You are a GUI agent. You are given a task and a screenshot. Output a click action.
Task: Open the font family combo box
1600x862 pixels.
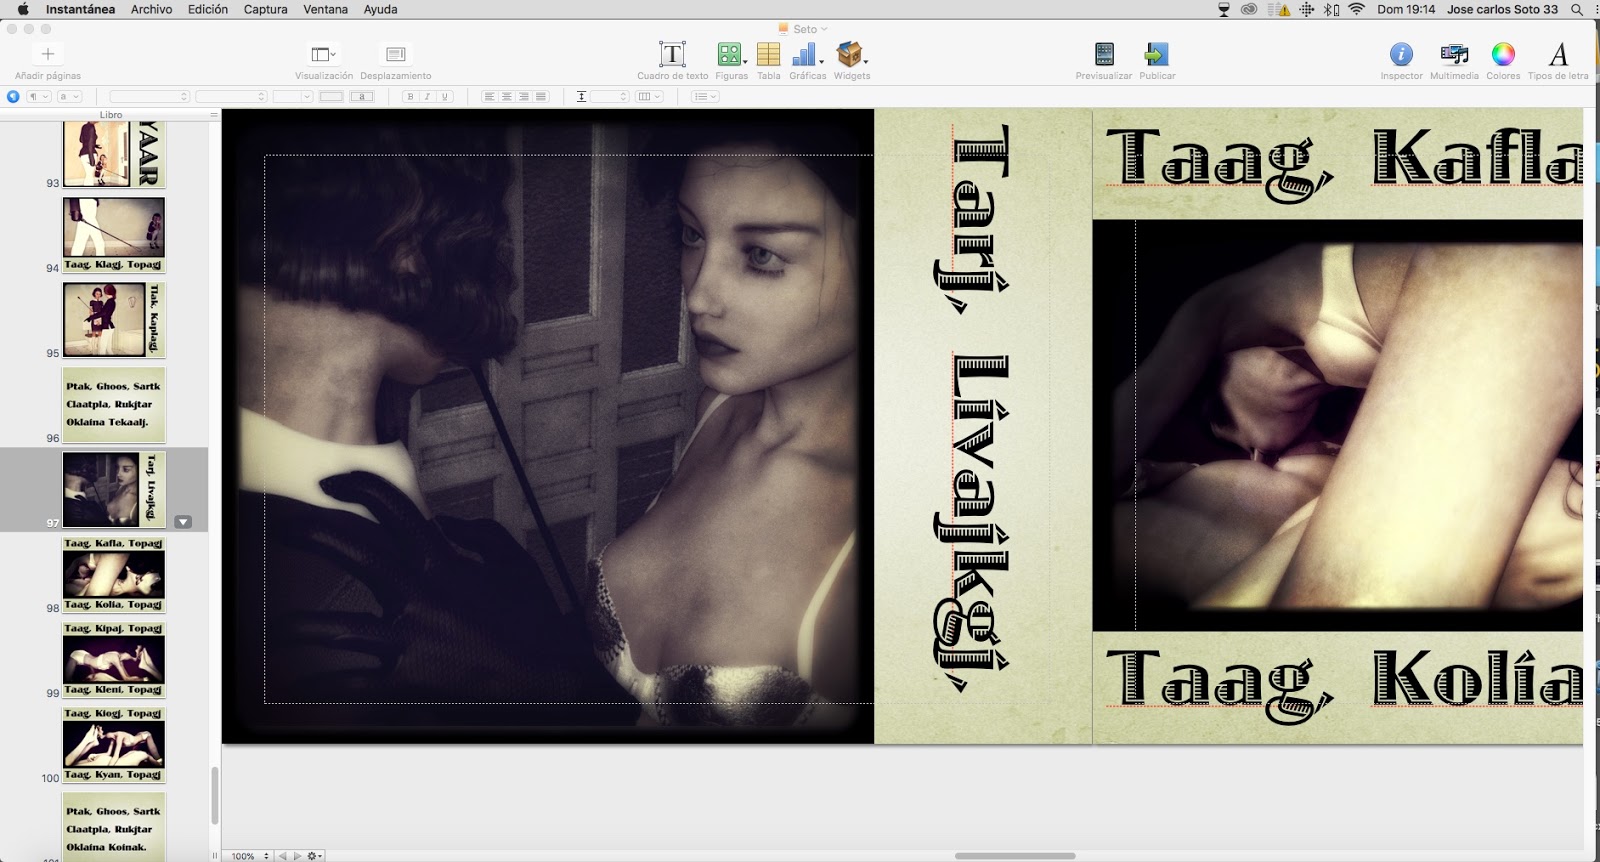coord(149,97)
